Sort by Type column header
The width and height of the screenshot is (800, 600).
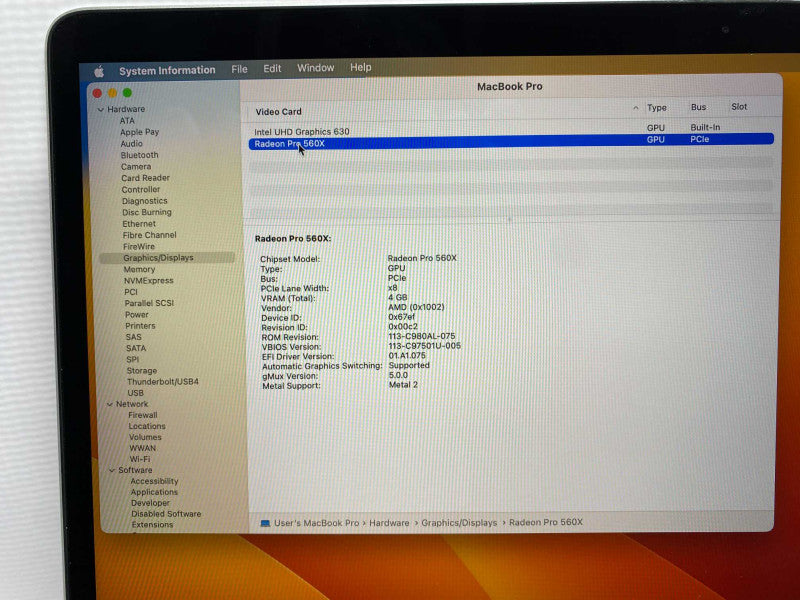[x=657, y=108]
